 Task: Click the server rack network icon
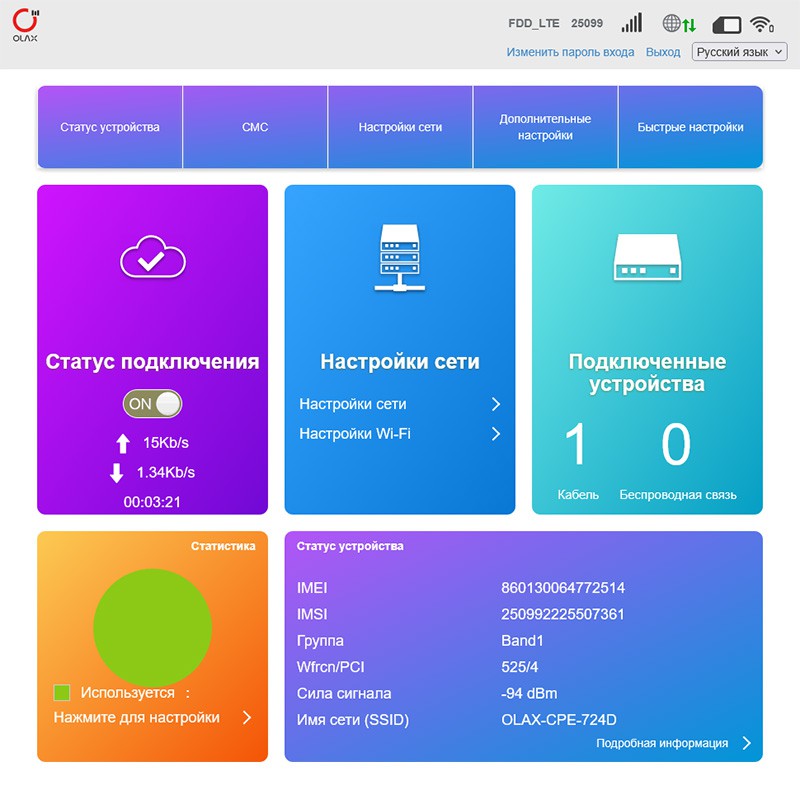point(400,257)
